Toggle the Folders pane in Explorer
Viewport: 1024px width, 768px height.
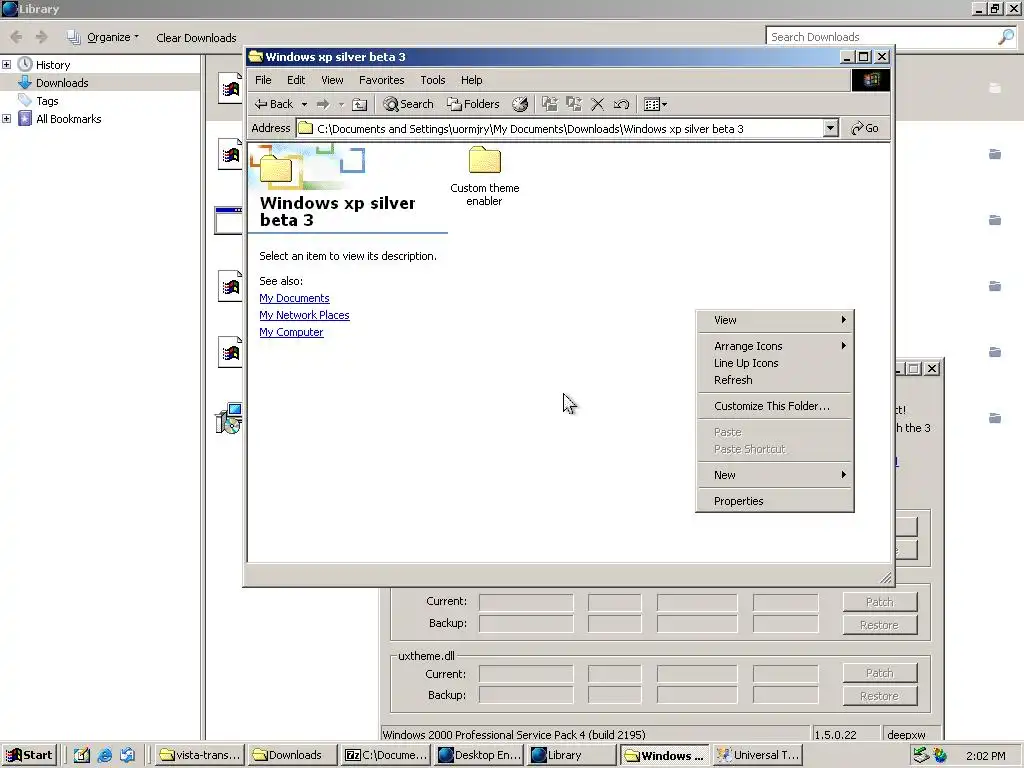click(x=473, y=104)
